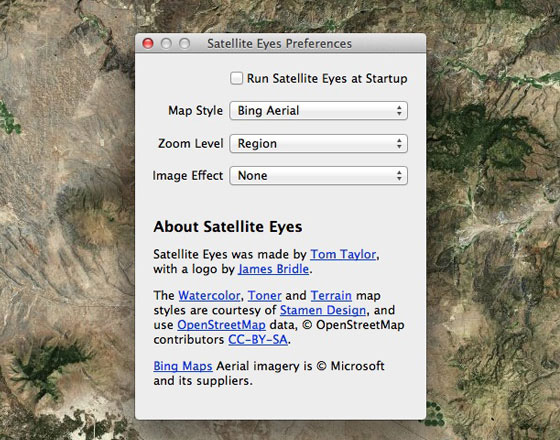Close the Satellite Eyes Preferences window
This screenshot has width=560, height=440.
[x=148, y=44]
